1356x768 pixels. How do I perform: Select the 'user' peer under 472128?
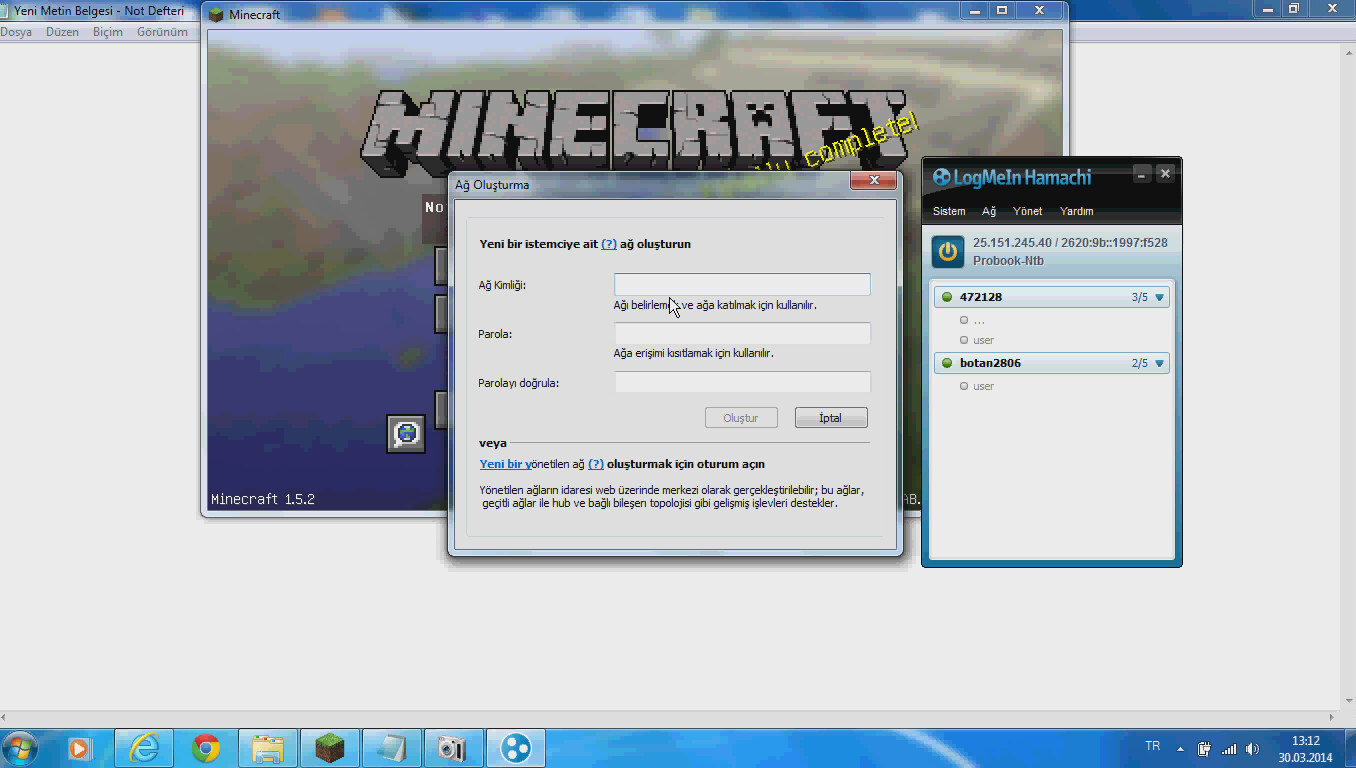[983, 340]
